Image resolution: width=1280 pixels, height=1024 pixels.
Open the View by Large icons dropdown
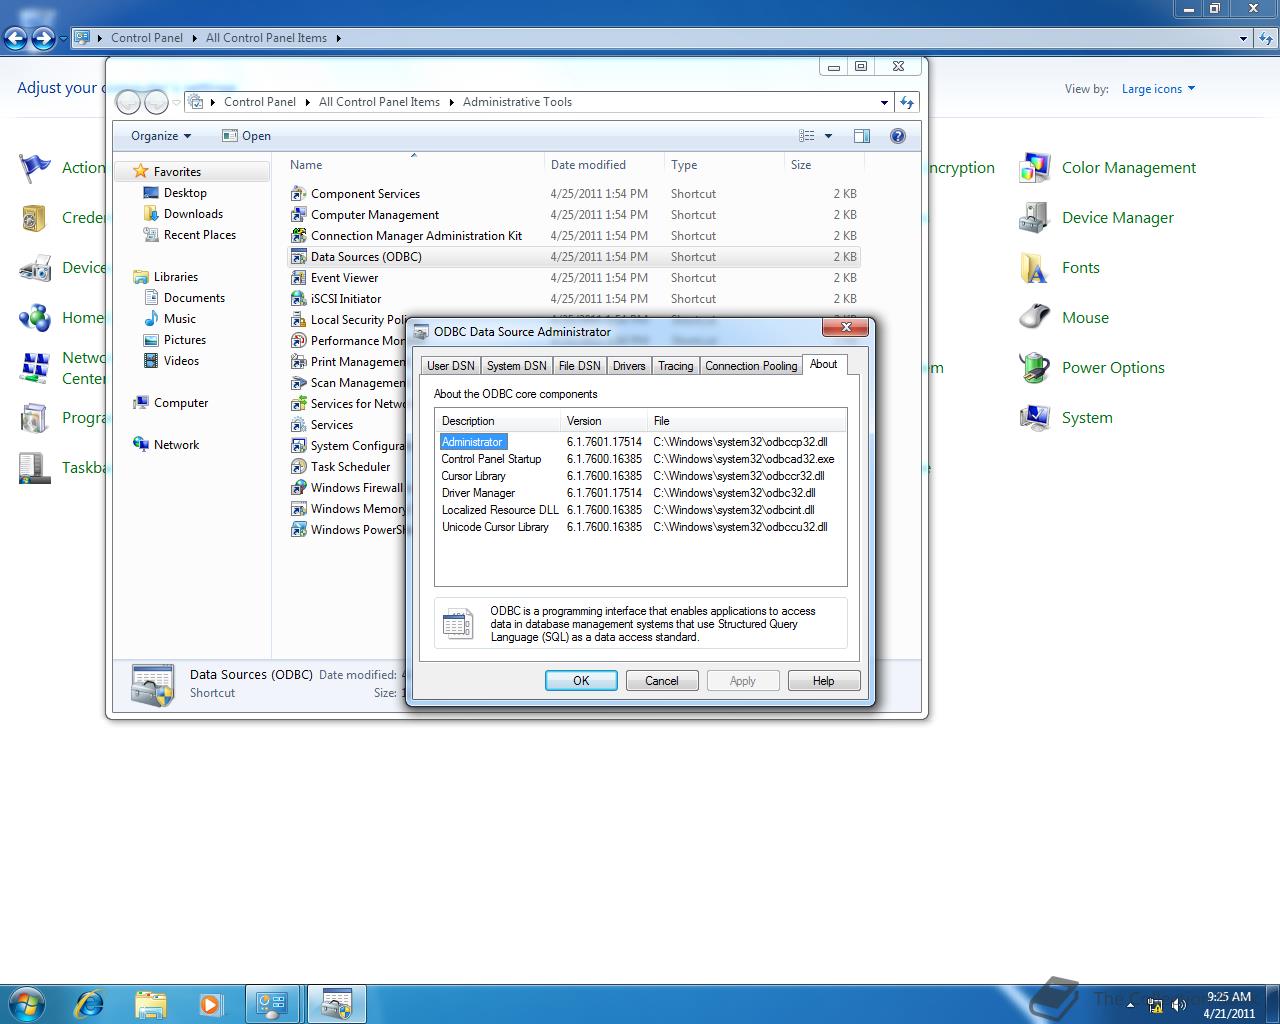tap(1158, 89)
